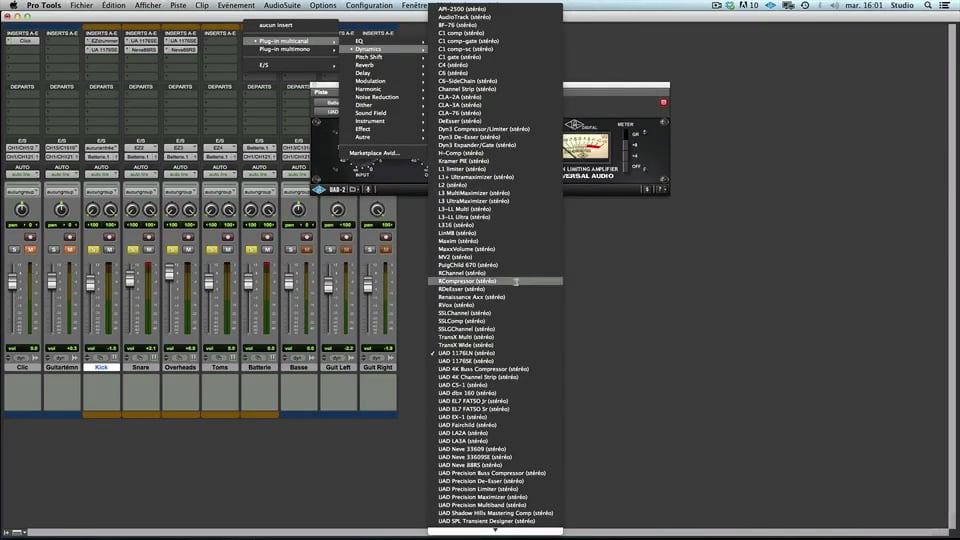Select RCompressor (stéréo) from plugin list
Viewport: 960px width, 540px height.
coord(495,281)
